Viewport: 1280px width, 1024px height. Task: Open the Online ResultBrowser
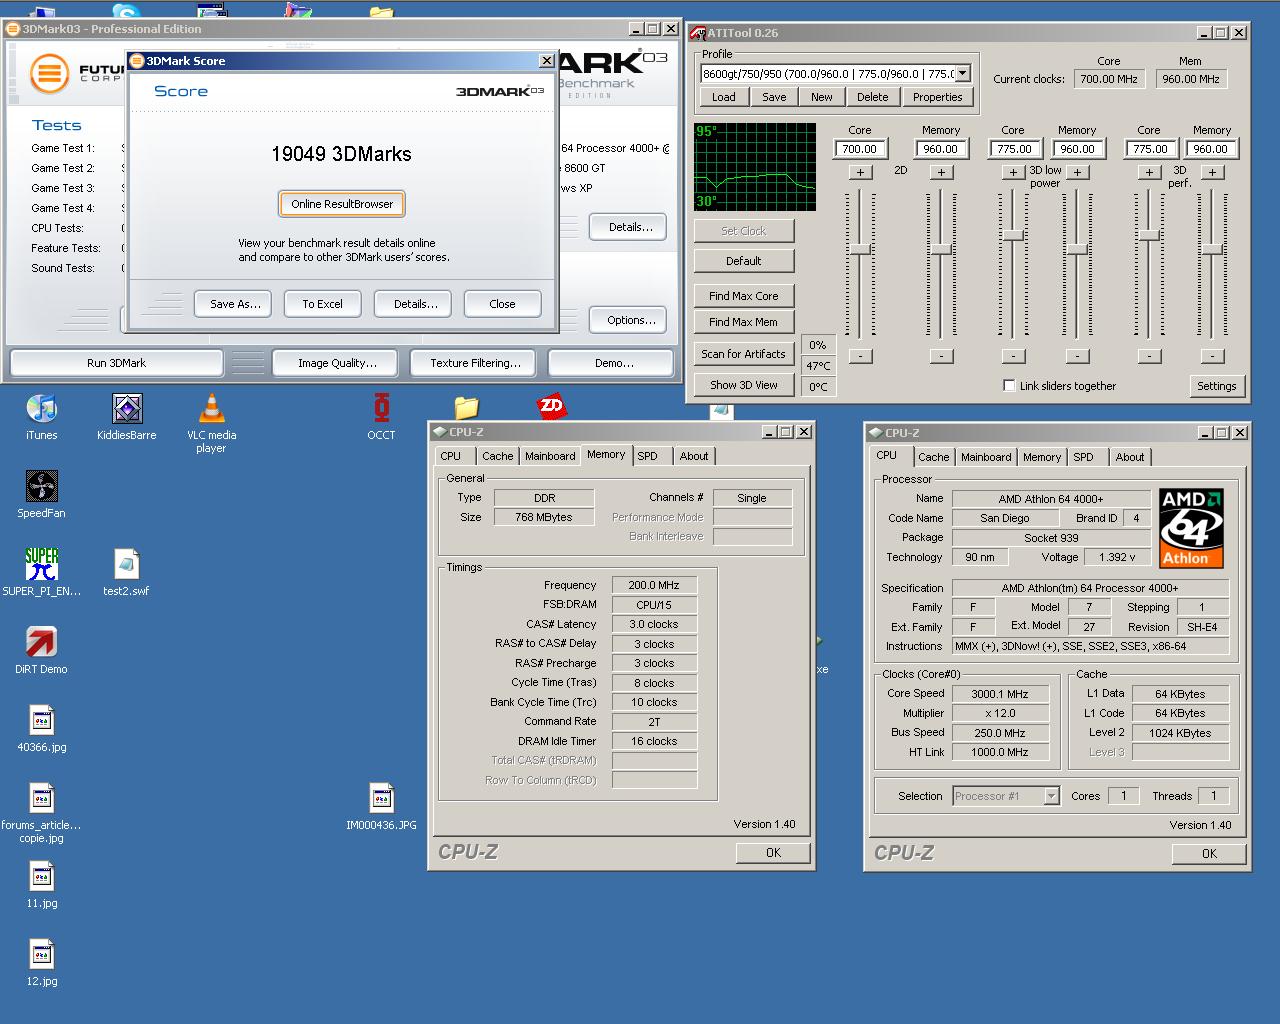[342, 204]
